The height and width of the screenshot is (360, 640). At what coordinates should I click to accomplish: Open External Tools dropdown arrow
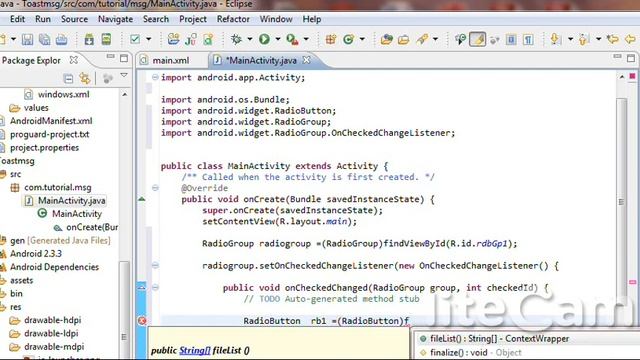tap(306, 39)
